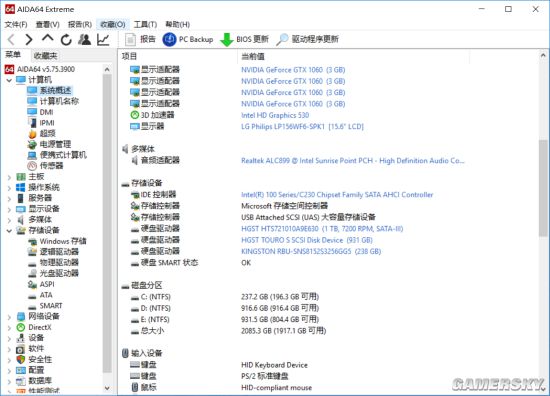Open HGST HTS721010A9E630 drive link
The width and height of the screenshot is (550, 396).
[322, 229]
